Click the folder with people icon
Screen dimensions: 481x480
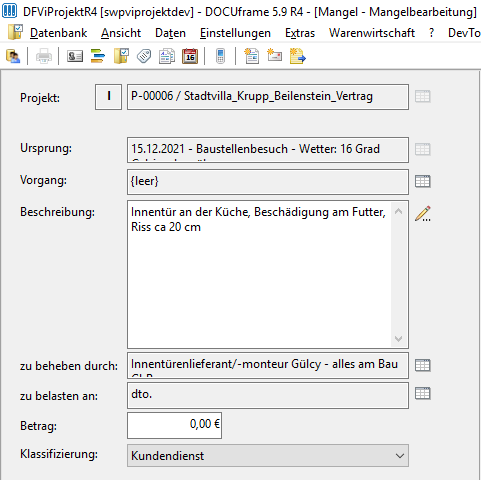click(x=13, y=56)
